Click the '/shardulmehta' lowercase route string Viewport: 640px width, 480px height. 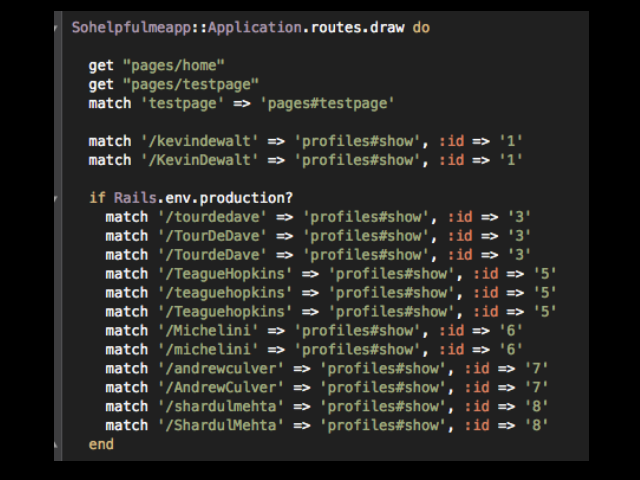(222, 407)
